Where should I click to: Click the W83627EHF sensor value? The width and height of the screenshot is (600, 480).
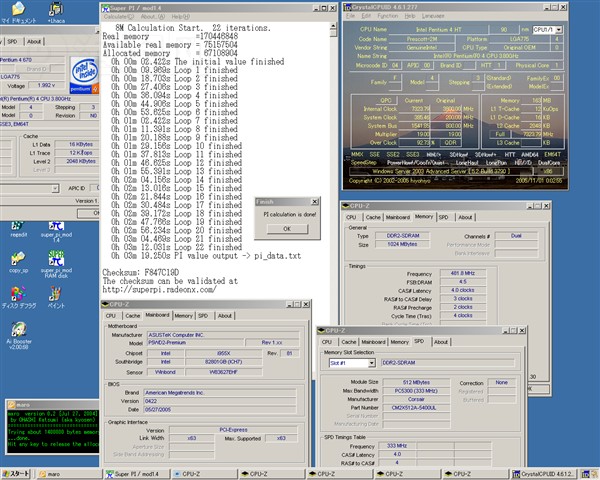pyautogui.click(x=223, y=372)
